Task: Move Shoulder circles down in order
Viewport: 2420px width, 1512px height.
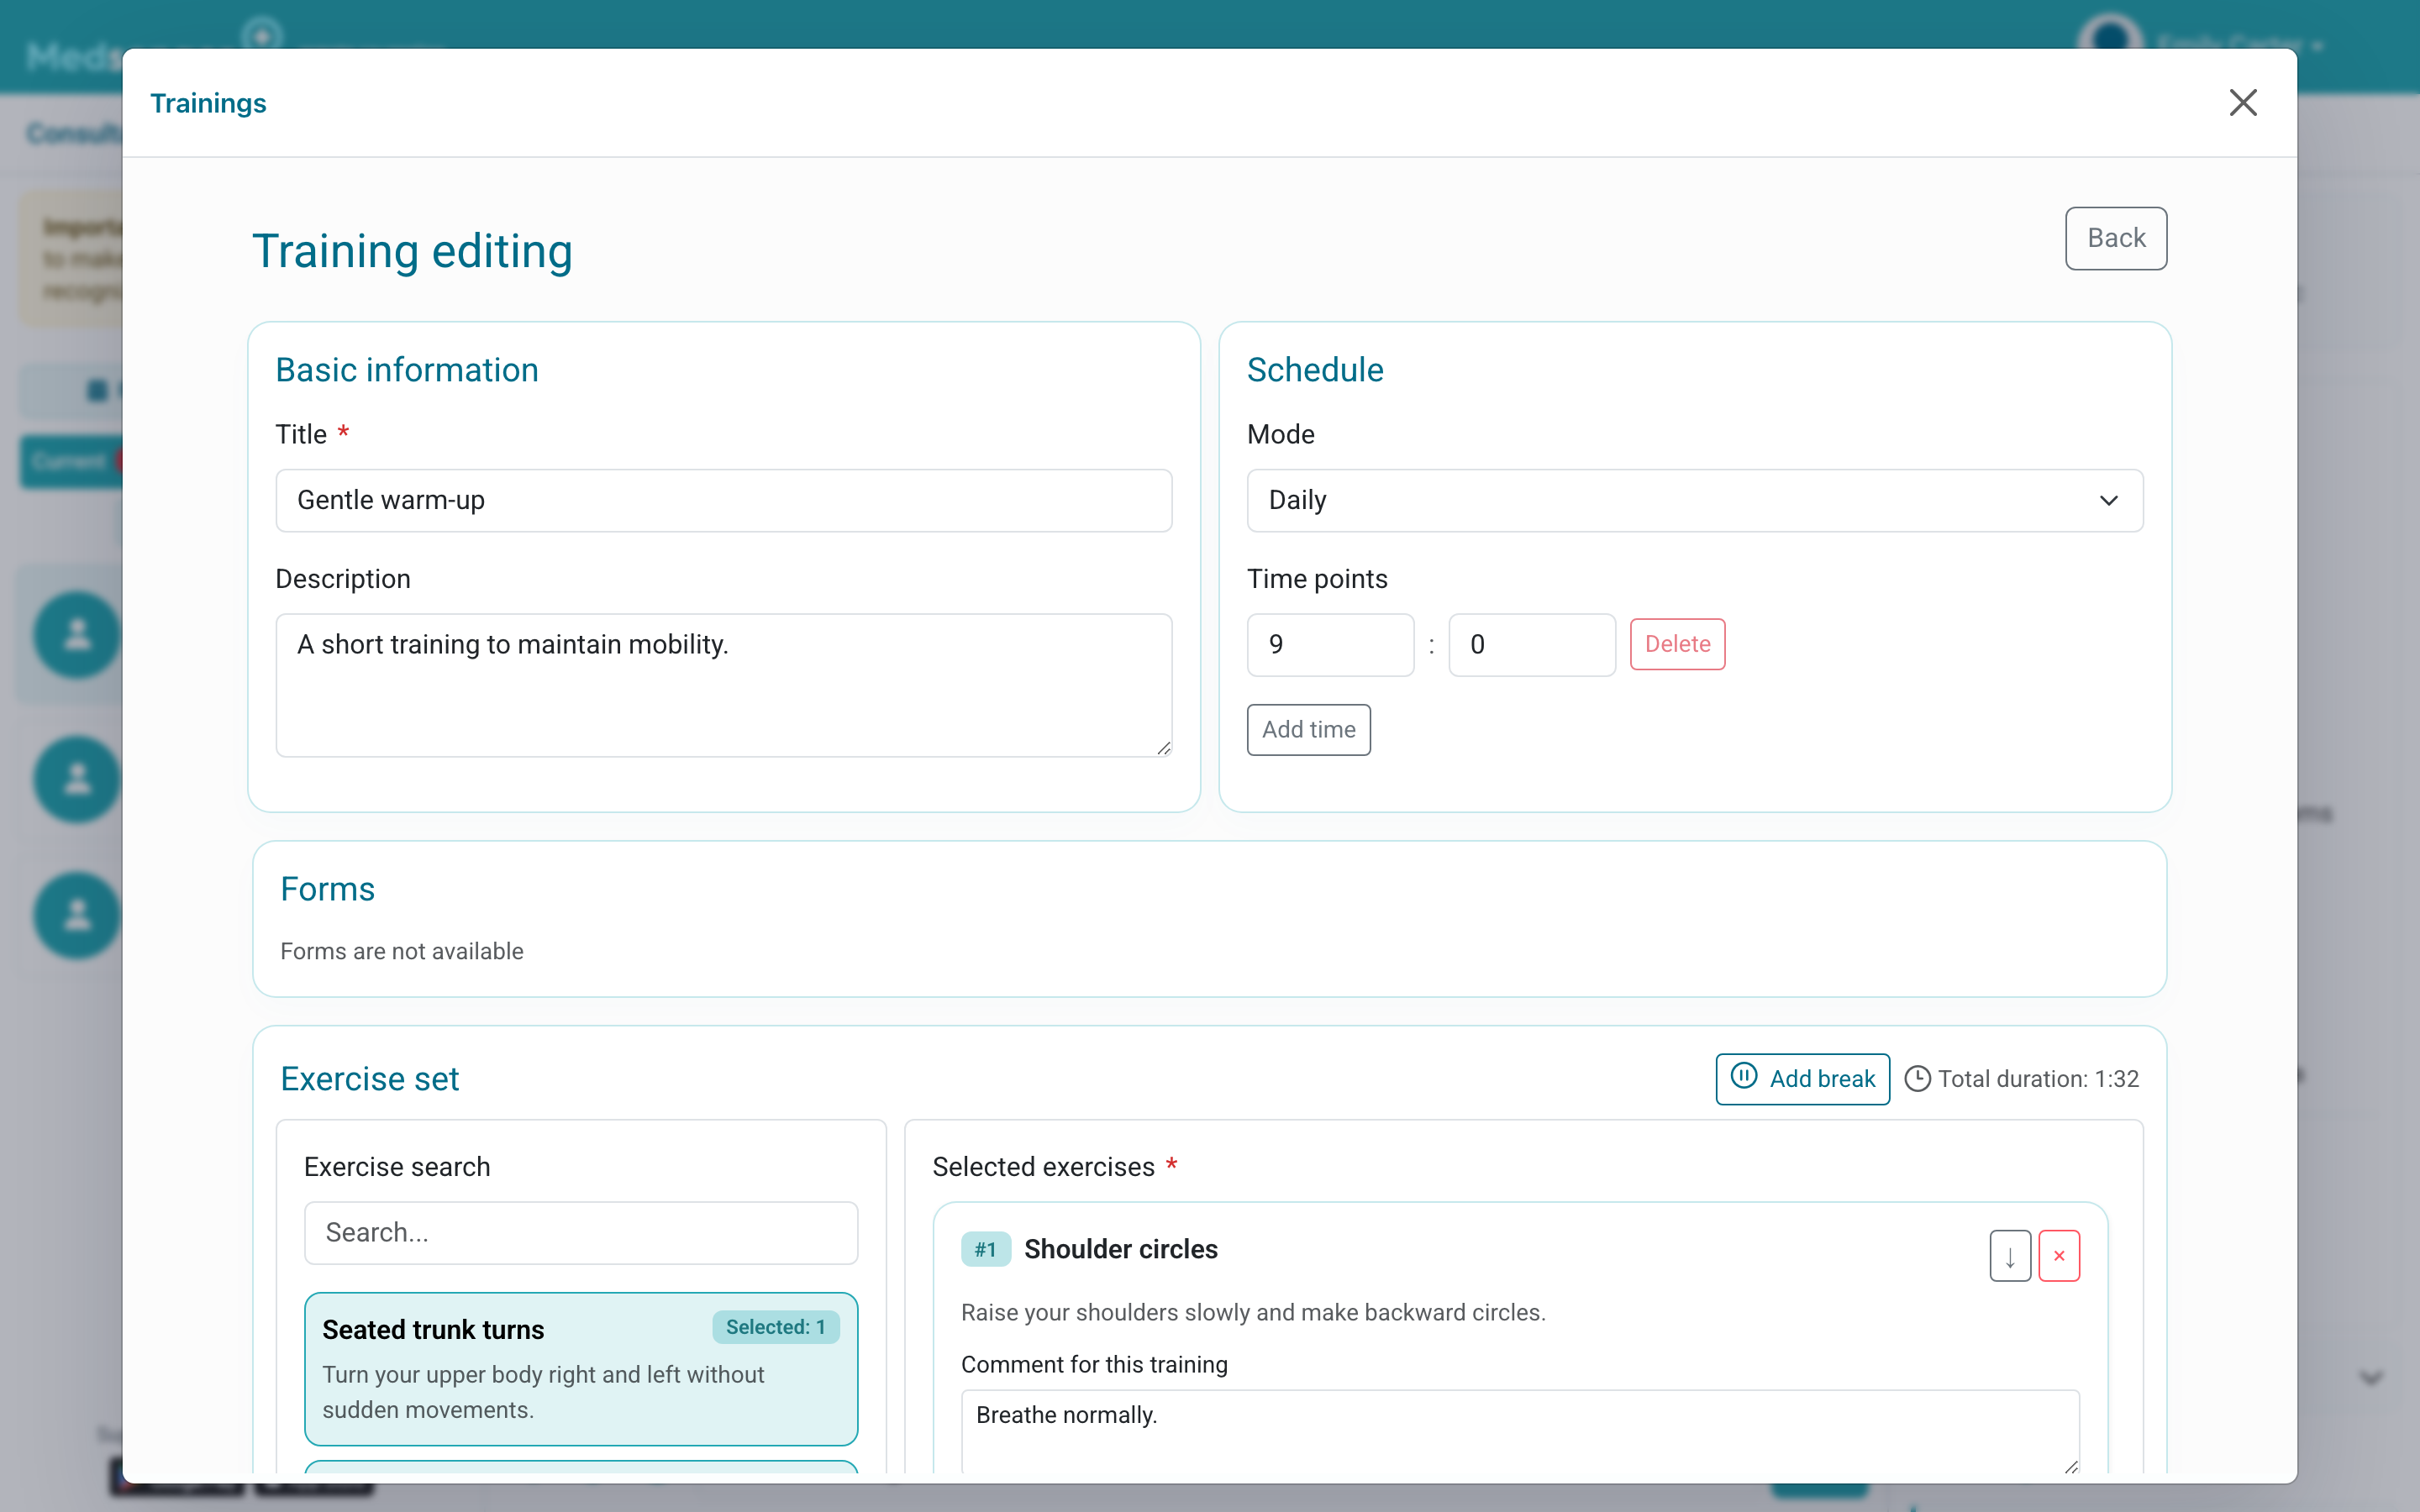Action: point(2010,1256)
